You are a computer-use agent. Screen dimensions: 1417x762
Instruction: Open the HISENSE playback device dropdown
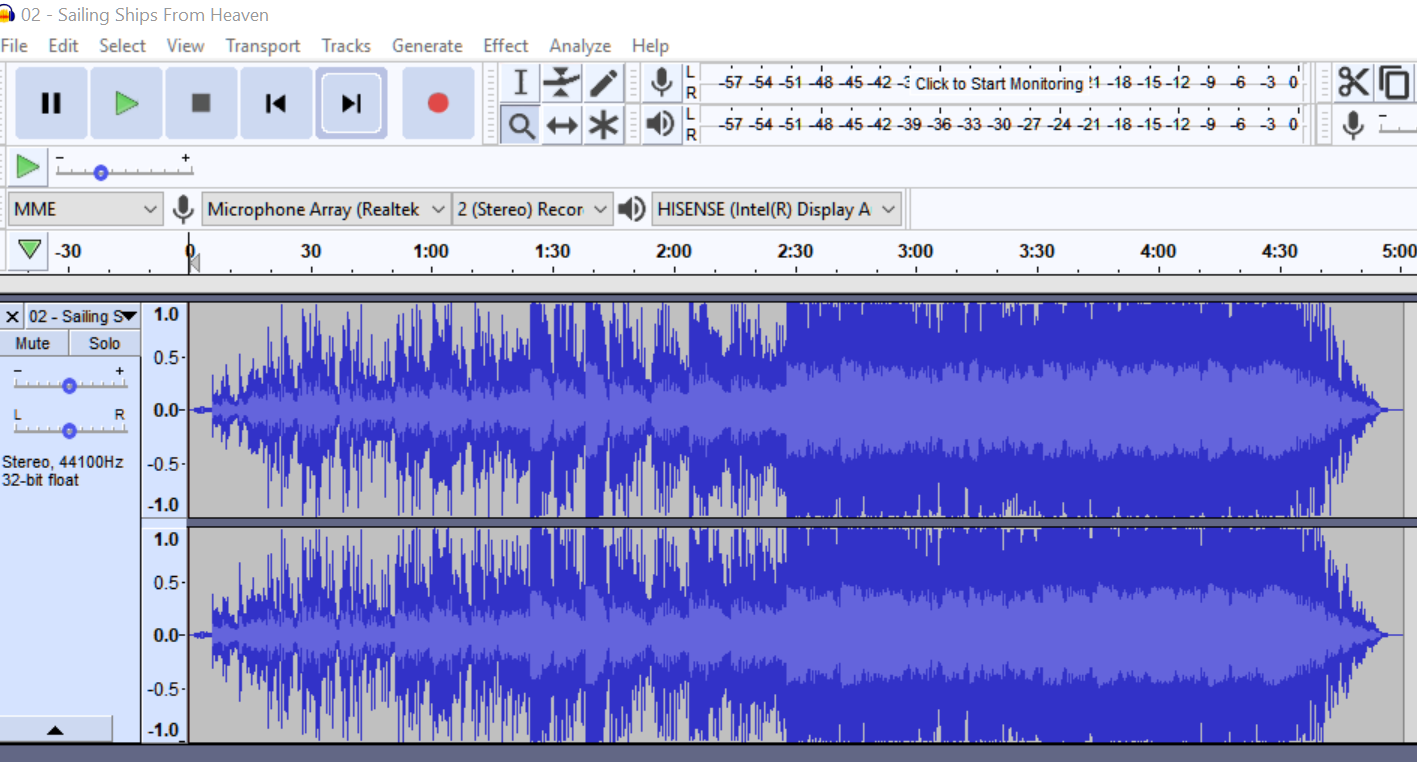776,209
